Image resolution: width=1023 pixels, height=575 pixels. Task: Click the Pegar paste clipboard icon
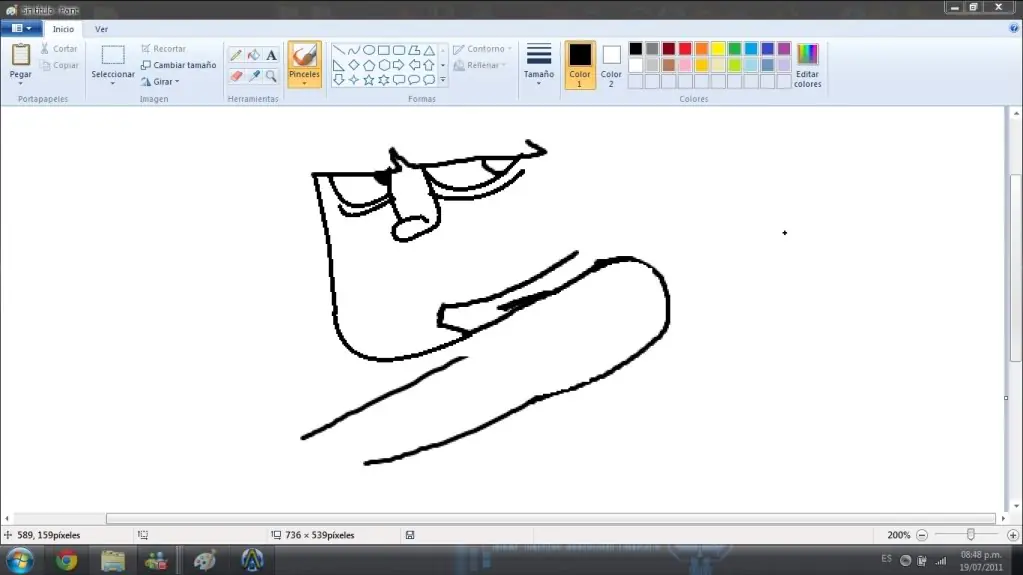pos(20,55)
